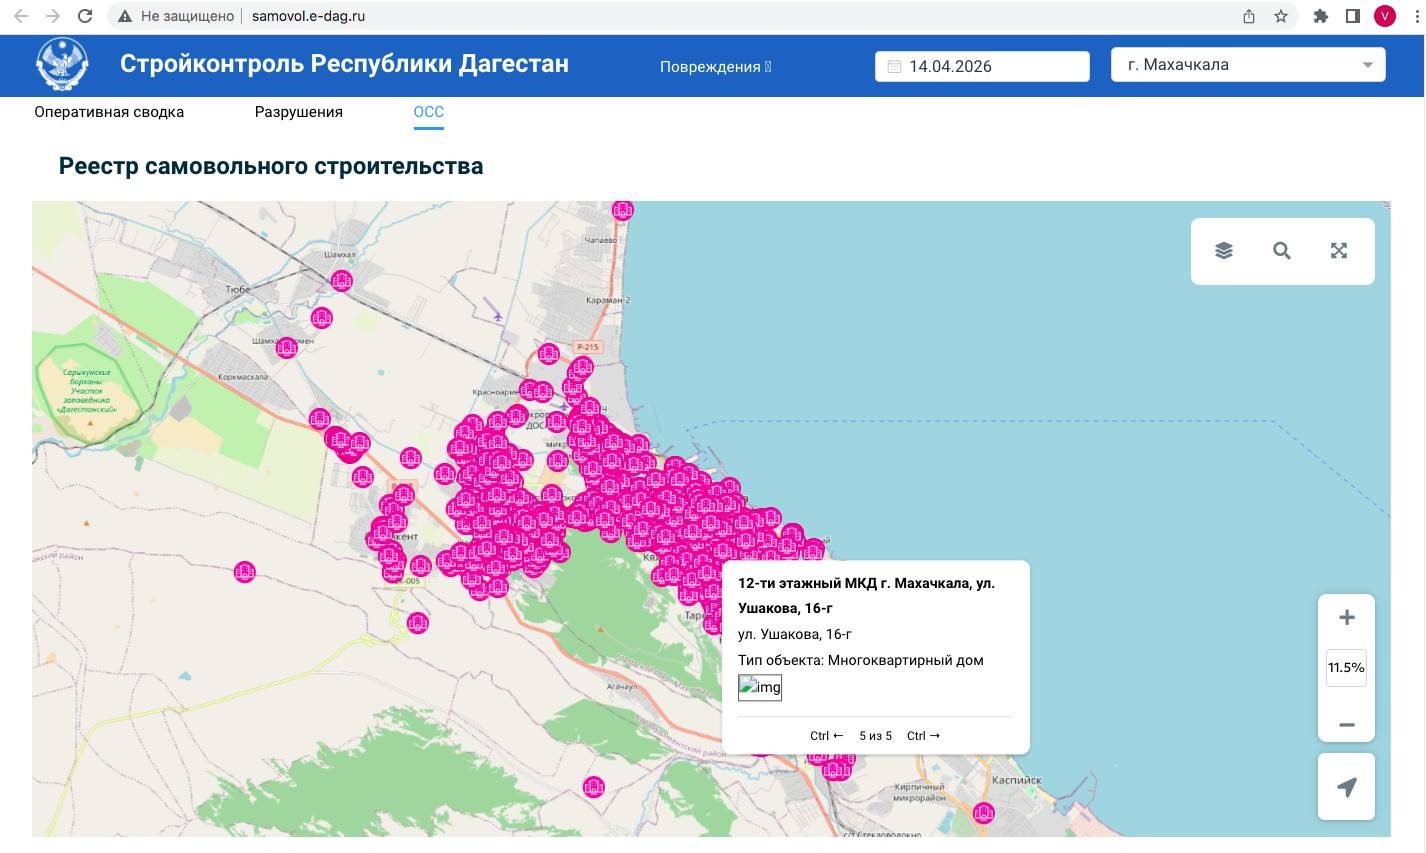Switch to Оперативная сводка tab

click(x=109, y=112)
